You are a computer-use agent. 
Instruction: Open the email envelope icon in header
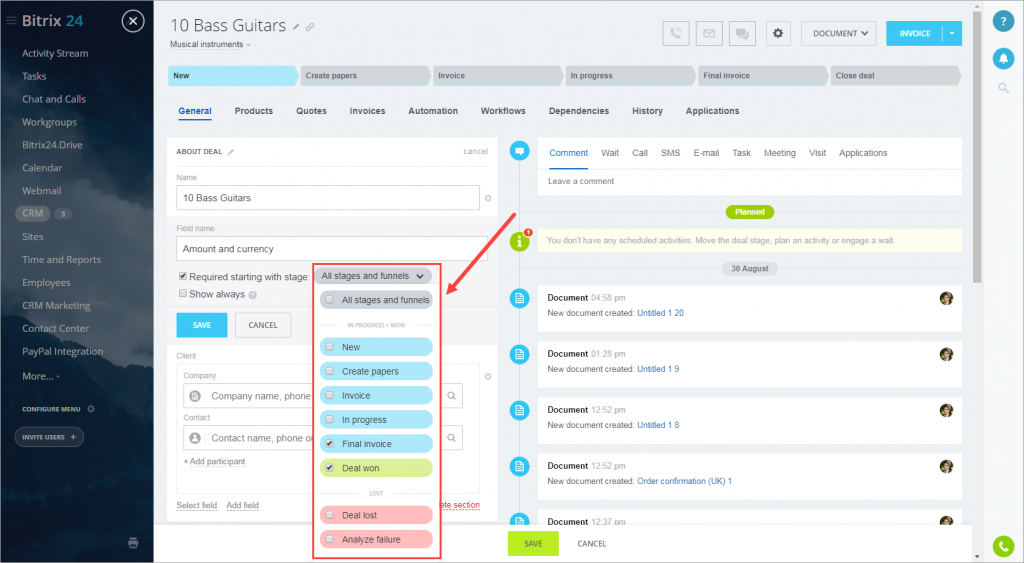(x=709, y=33)
